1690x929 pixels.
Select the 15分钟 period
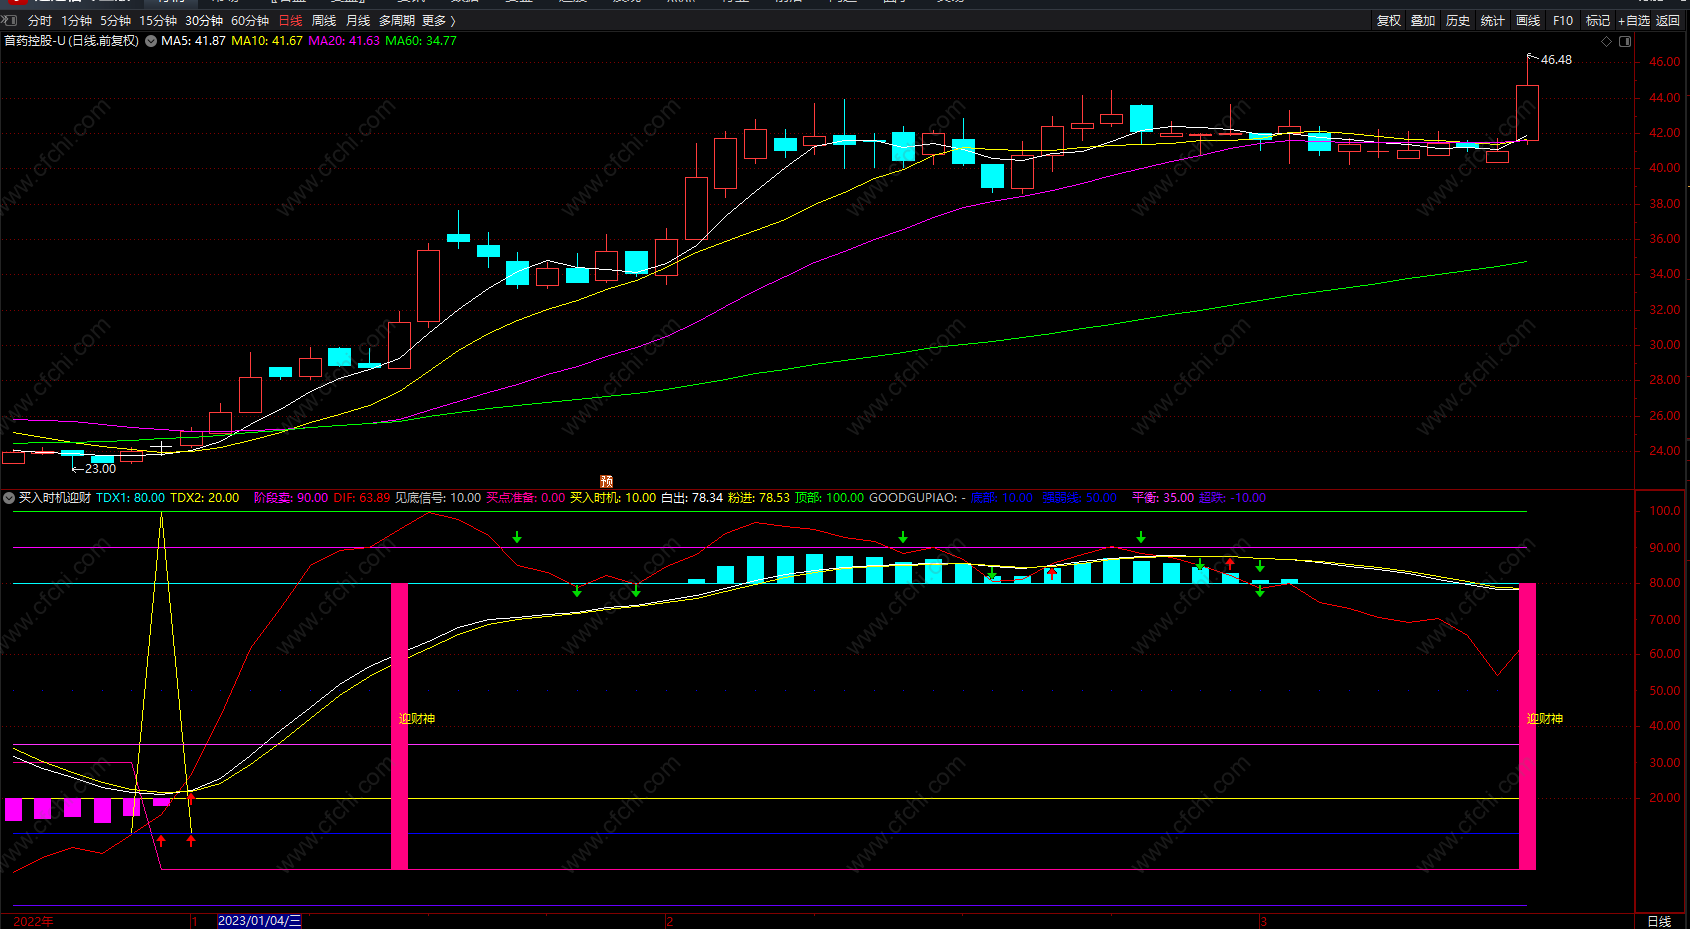point(158,21)
